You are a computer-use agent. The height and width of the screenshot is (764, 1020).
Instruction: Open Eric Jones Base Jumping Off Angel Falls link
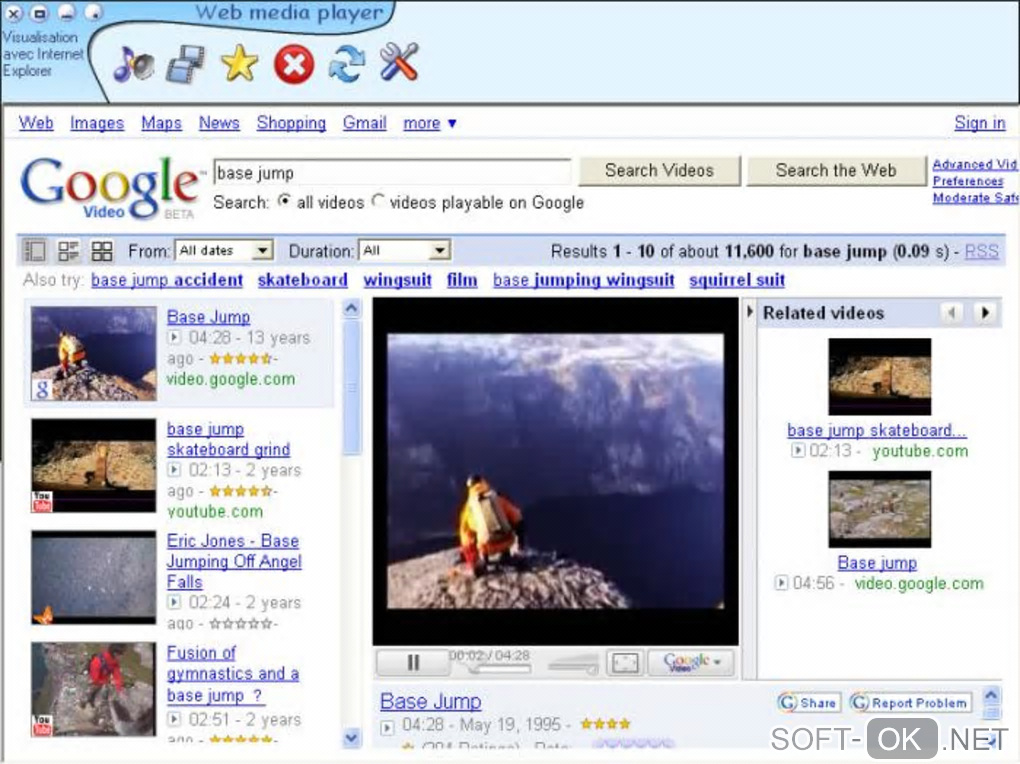point(234,561)
